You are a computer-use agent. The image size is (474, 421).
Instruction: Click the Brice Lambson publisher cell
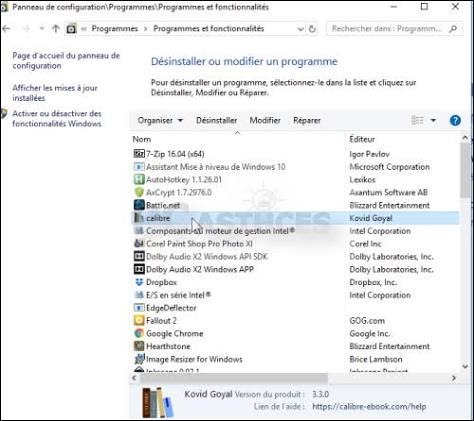(x=376, y=359)
